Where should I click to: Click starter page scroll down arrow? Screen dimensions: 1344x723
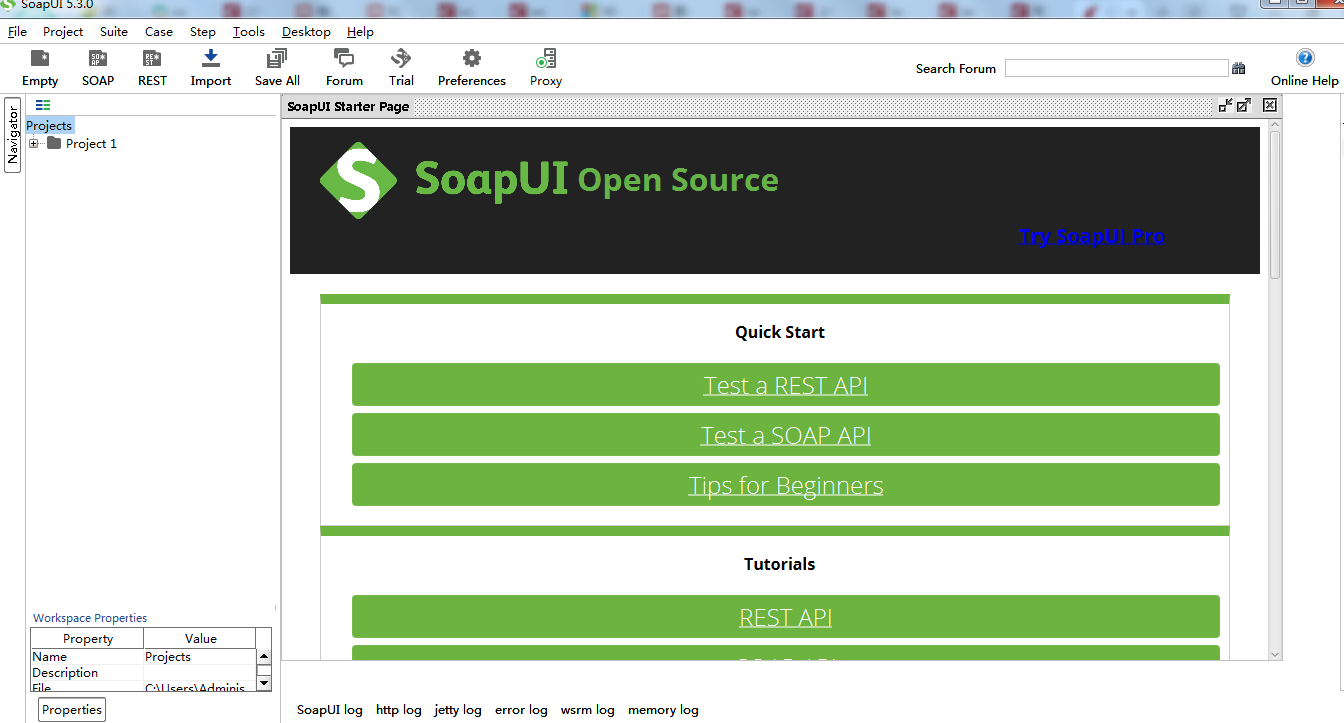click(1275, 654)
